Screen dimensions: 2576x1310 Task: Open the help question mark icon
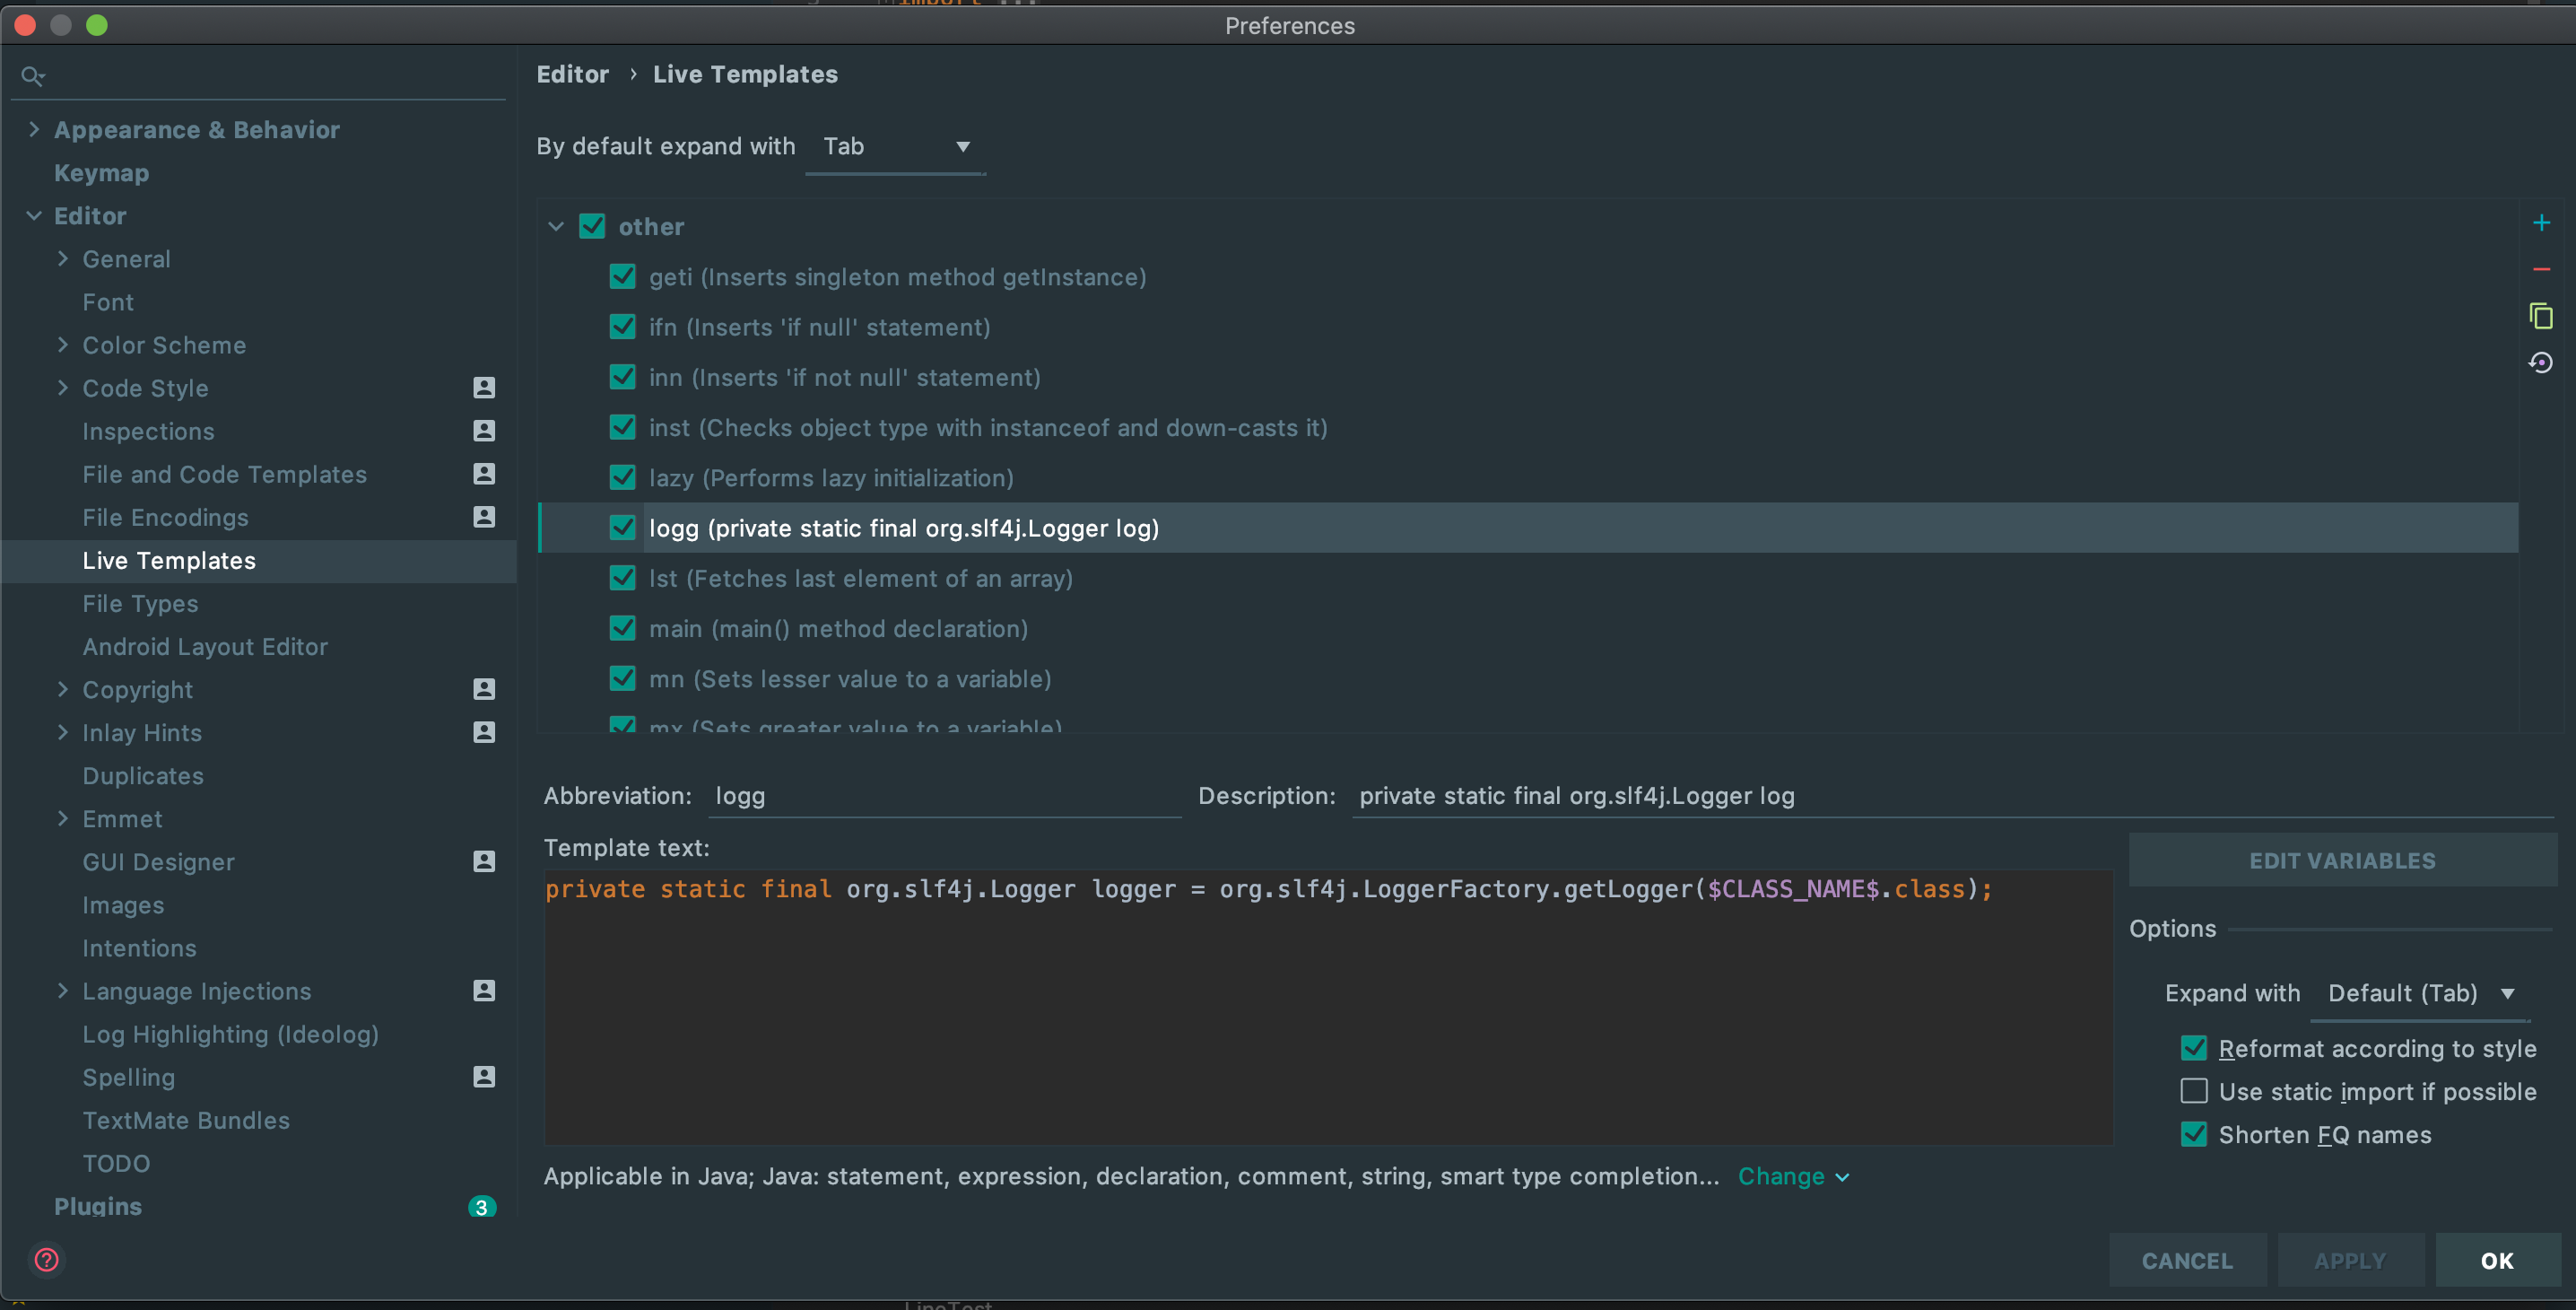click(x=46, y=1259)
